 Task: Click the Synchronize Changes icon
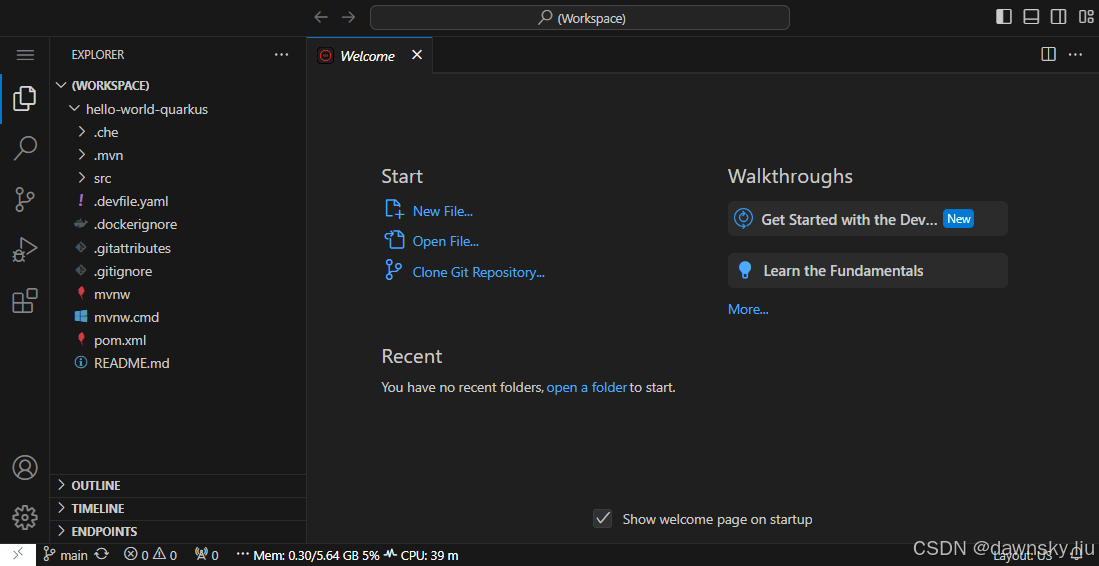pyautogui.click(x=102, y=555)
